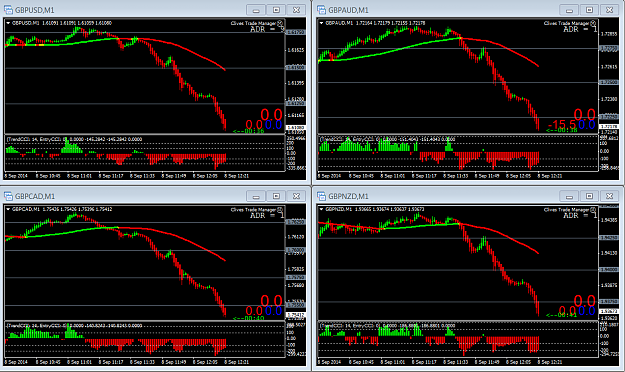625x372 pixels.
Task: Click 8 Sep 11:49 time label in GBPAUD chart
Action: coord(487,175)
